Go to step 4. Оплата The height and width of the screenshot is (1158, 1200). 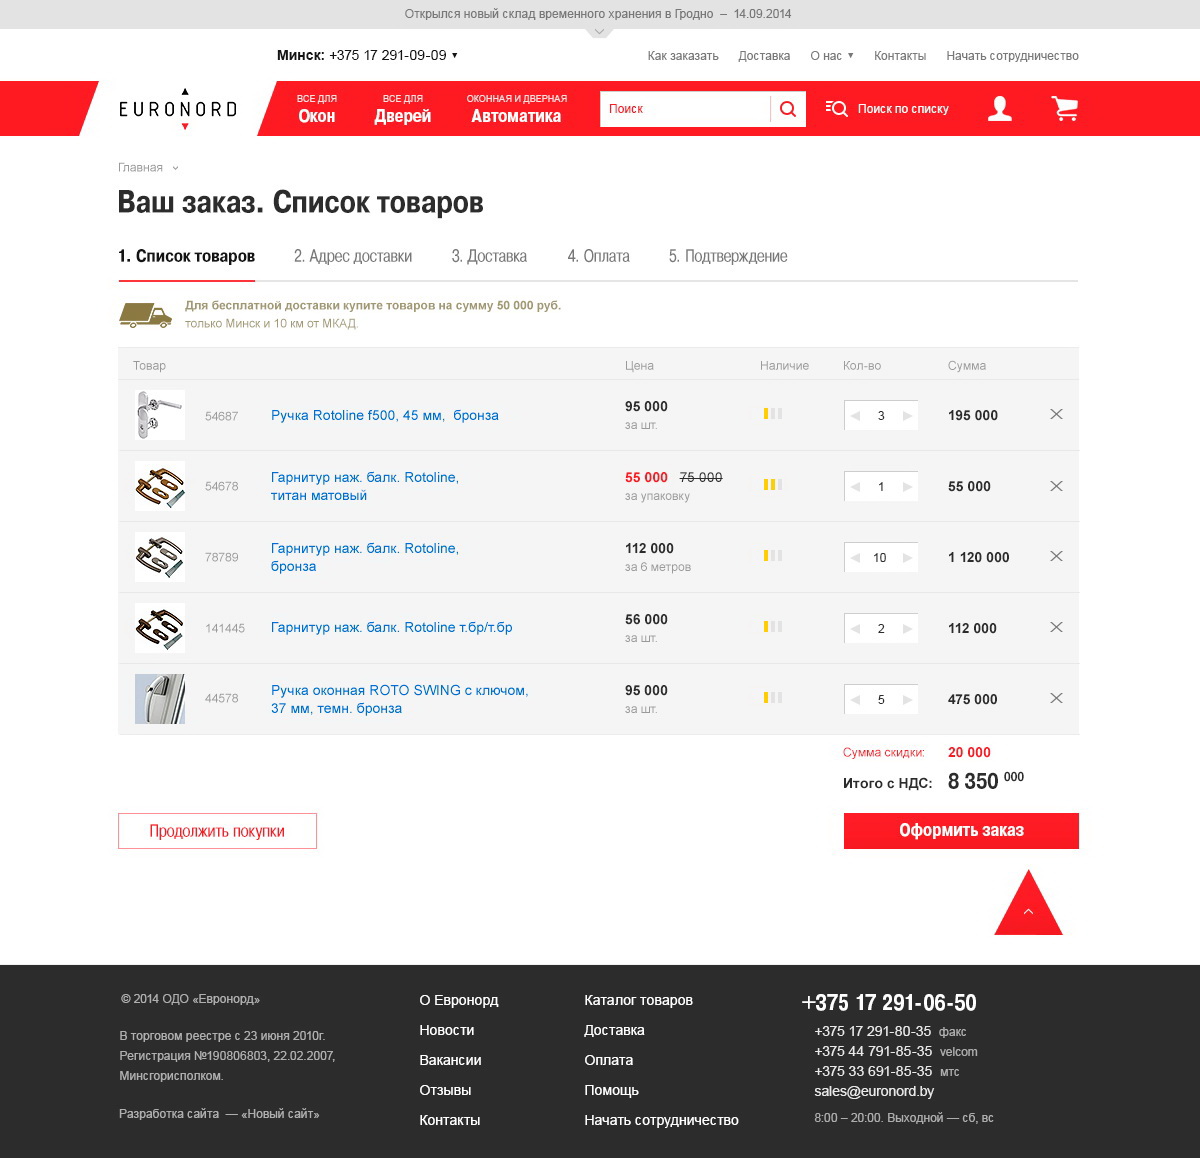click(x=598, y=256)
